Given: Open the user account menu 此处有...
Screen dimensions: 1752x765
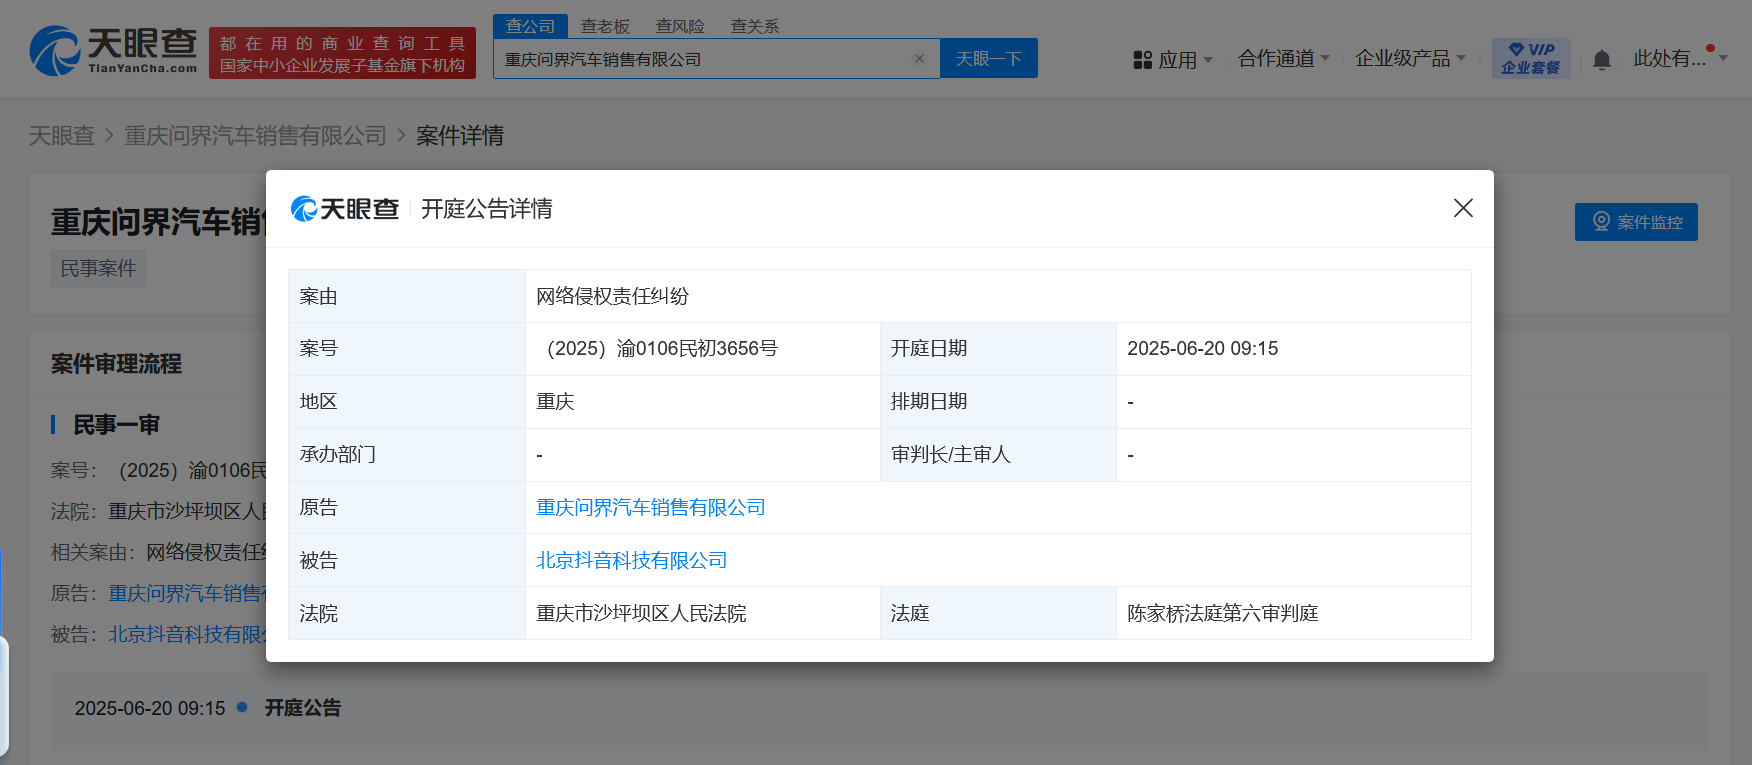Looking at the screenshot, I should click(1678, 59).
